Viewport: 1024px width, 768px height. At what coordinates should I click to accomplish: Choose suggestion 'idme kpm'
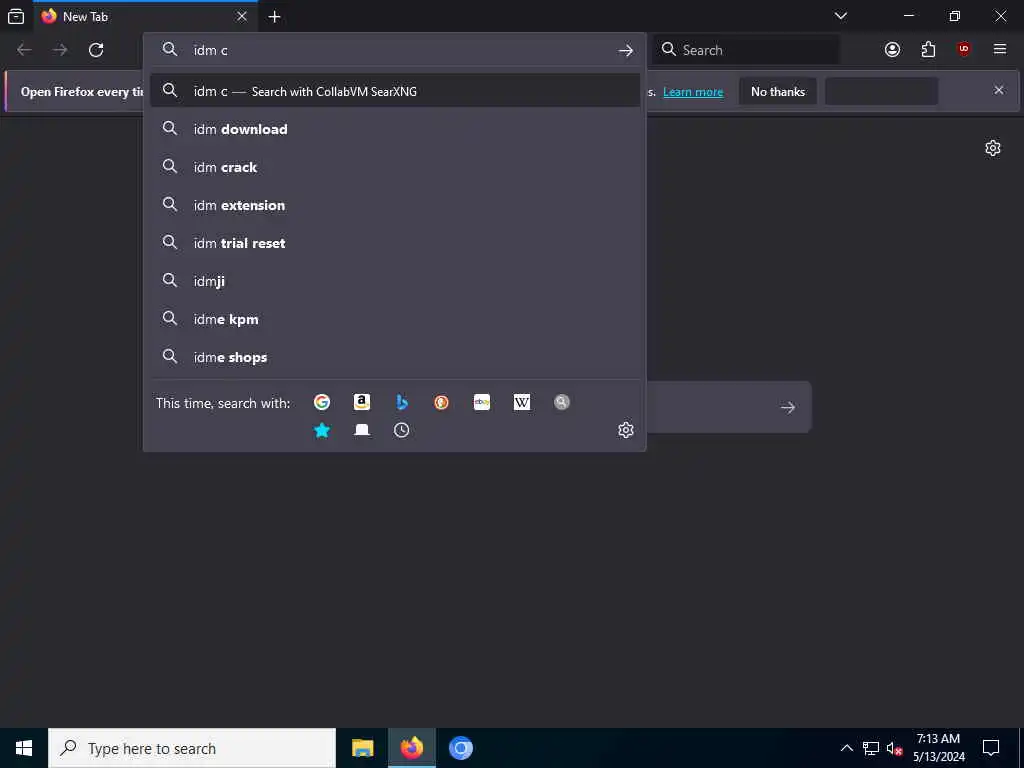(394, 319)
